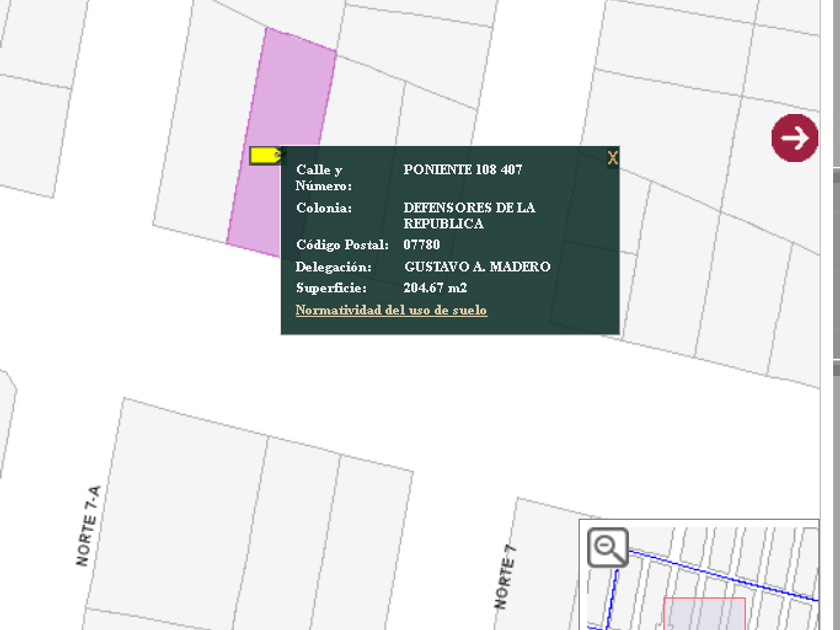Click the Código Postal label

[x=341, y=245]
